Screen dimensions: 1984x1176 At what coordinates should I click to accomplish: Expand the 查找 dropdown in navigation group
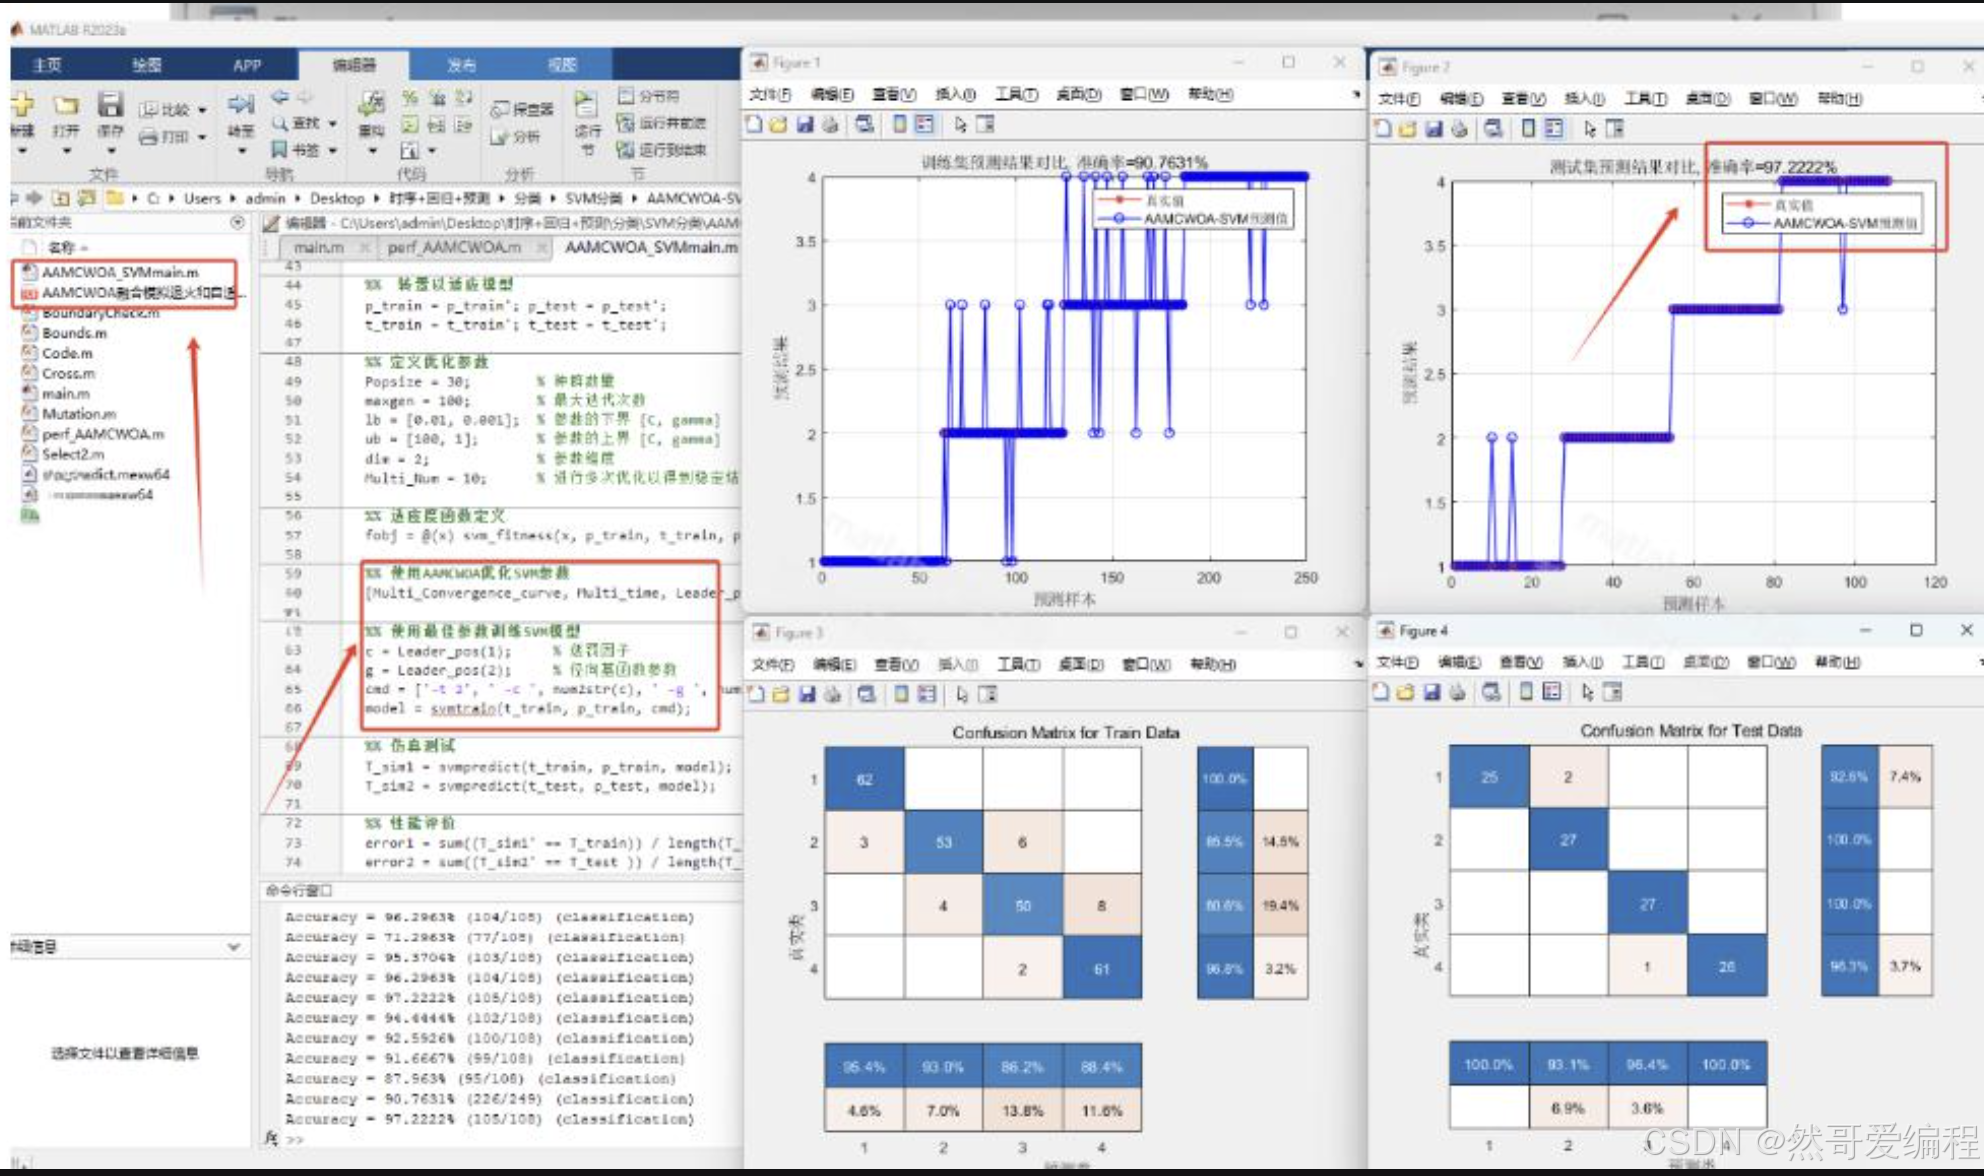332,124
